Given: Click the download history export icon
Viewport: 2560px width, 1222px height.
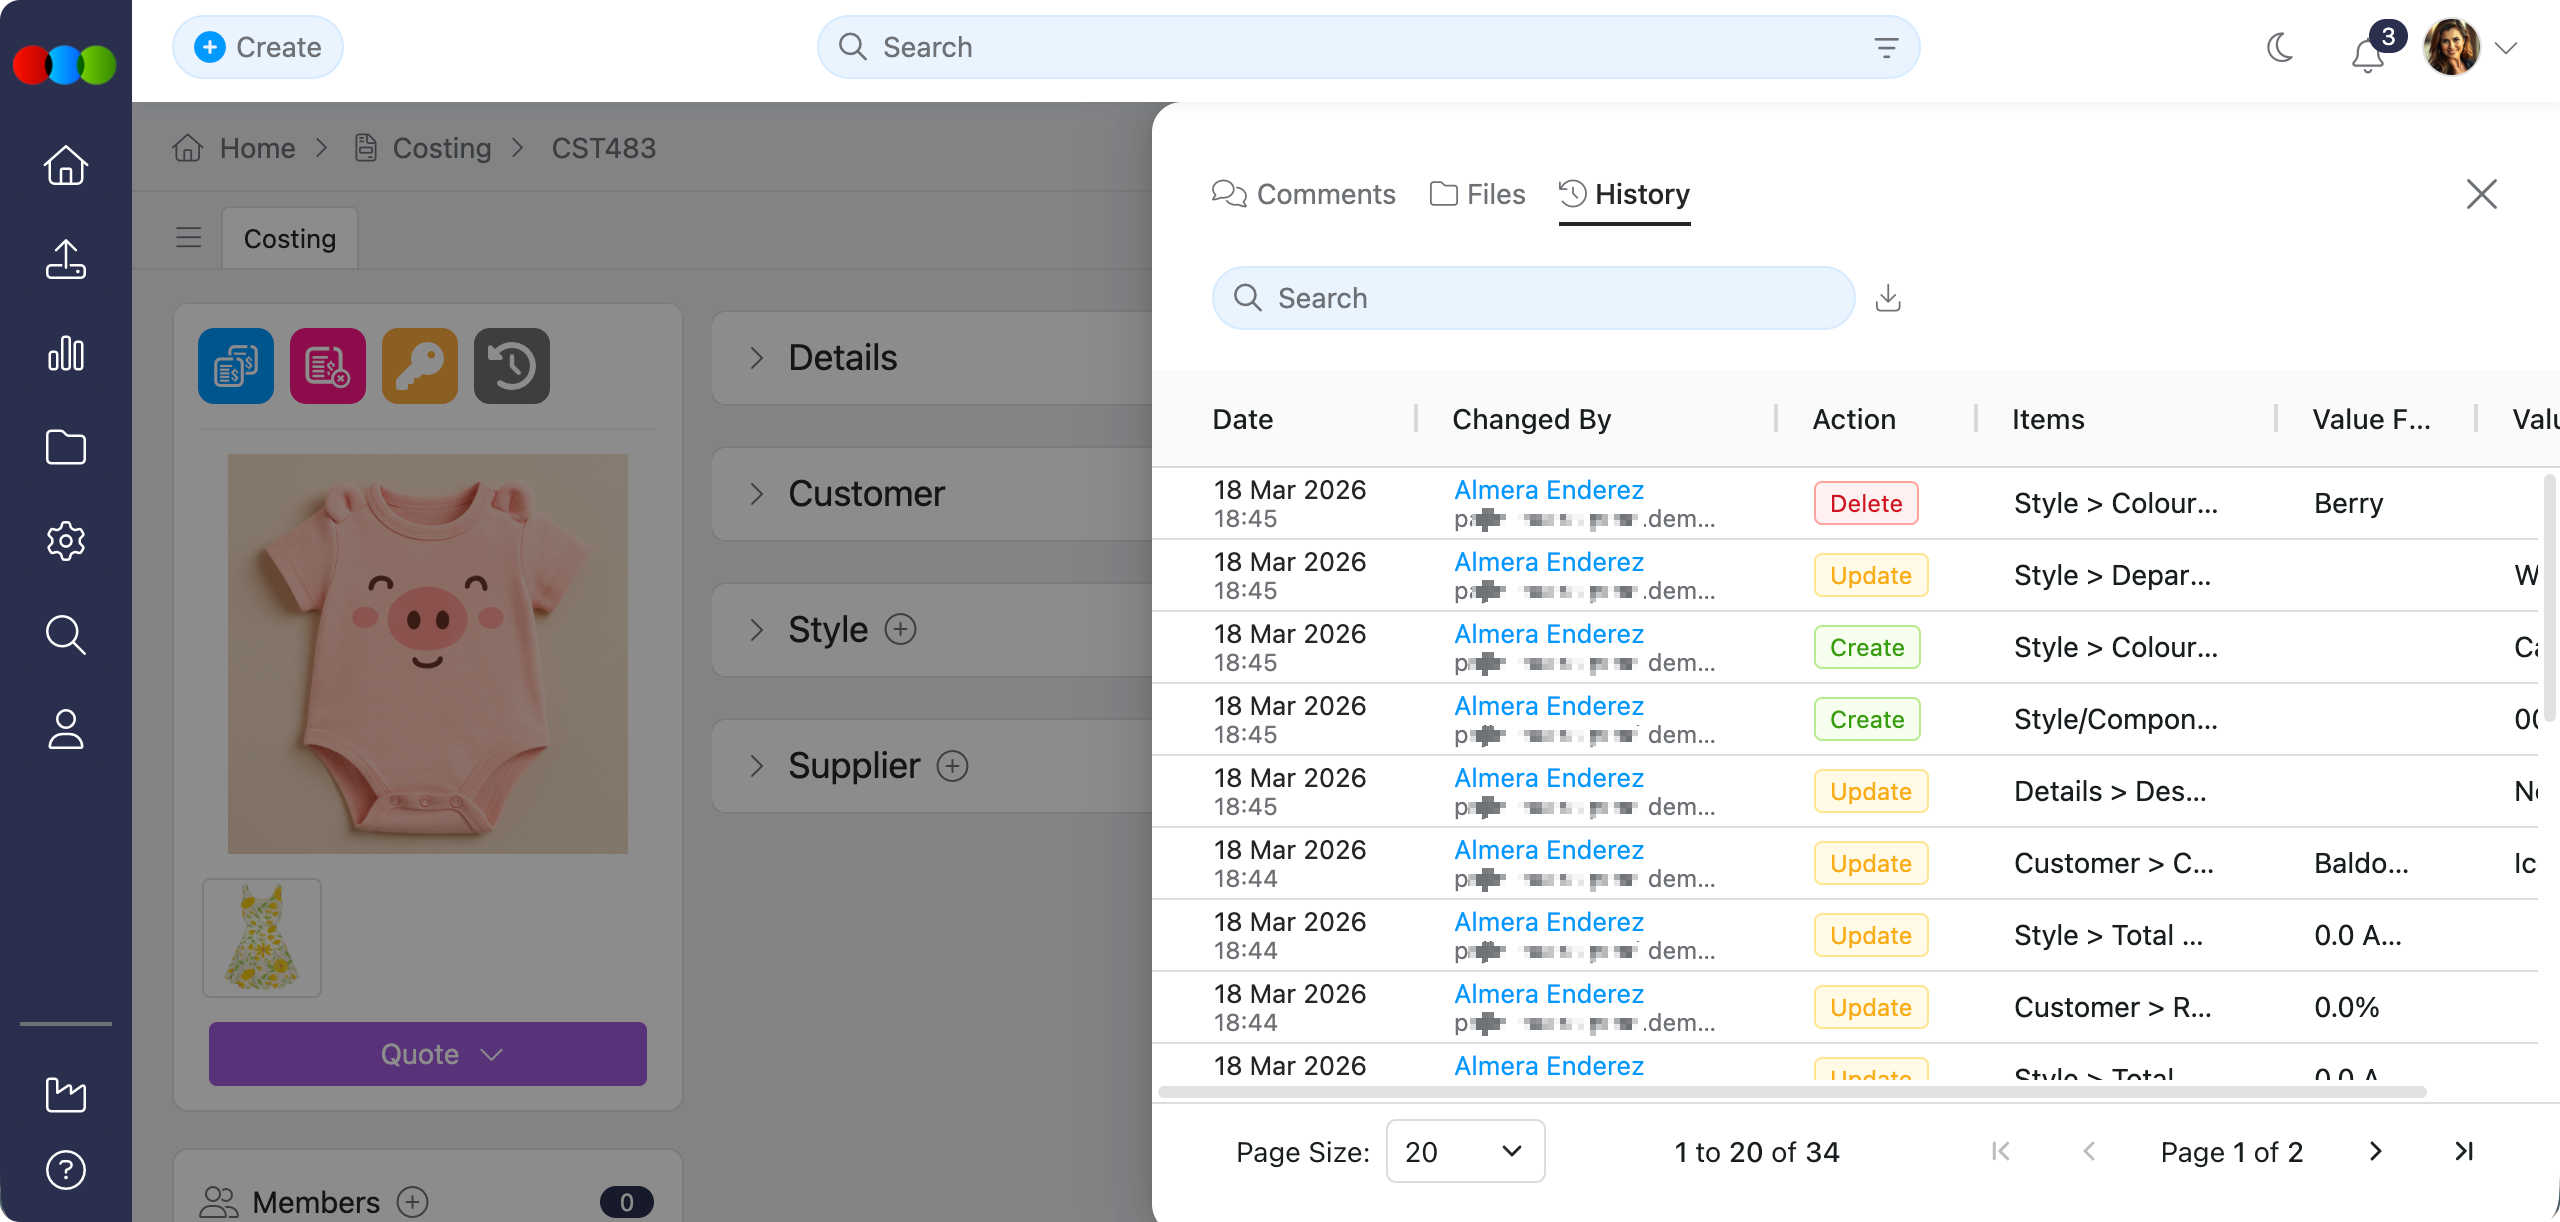Looking at the screenshot, I should tap(1888, 298).
